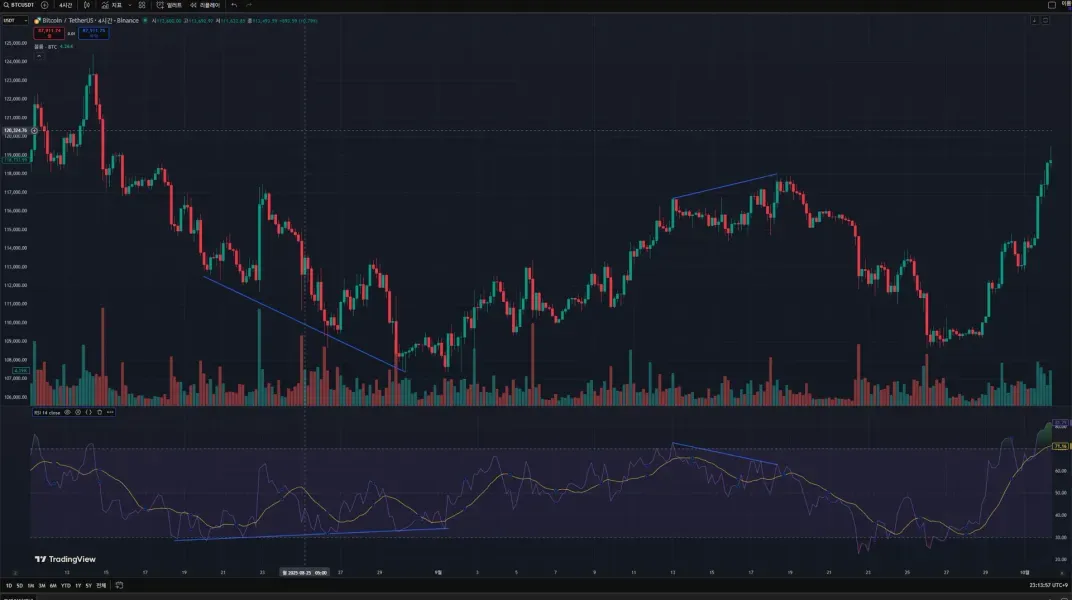Click the time and UTC+9 timezone display
Screen dimensions: 1072x600
(1048, 585)
